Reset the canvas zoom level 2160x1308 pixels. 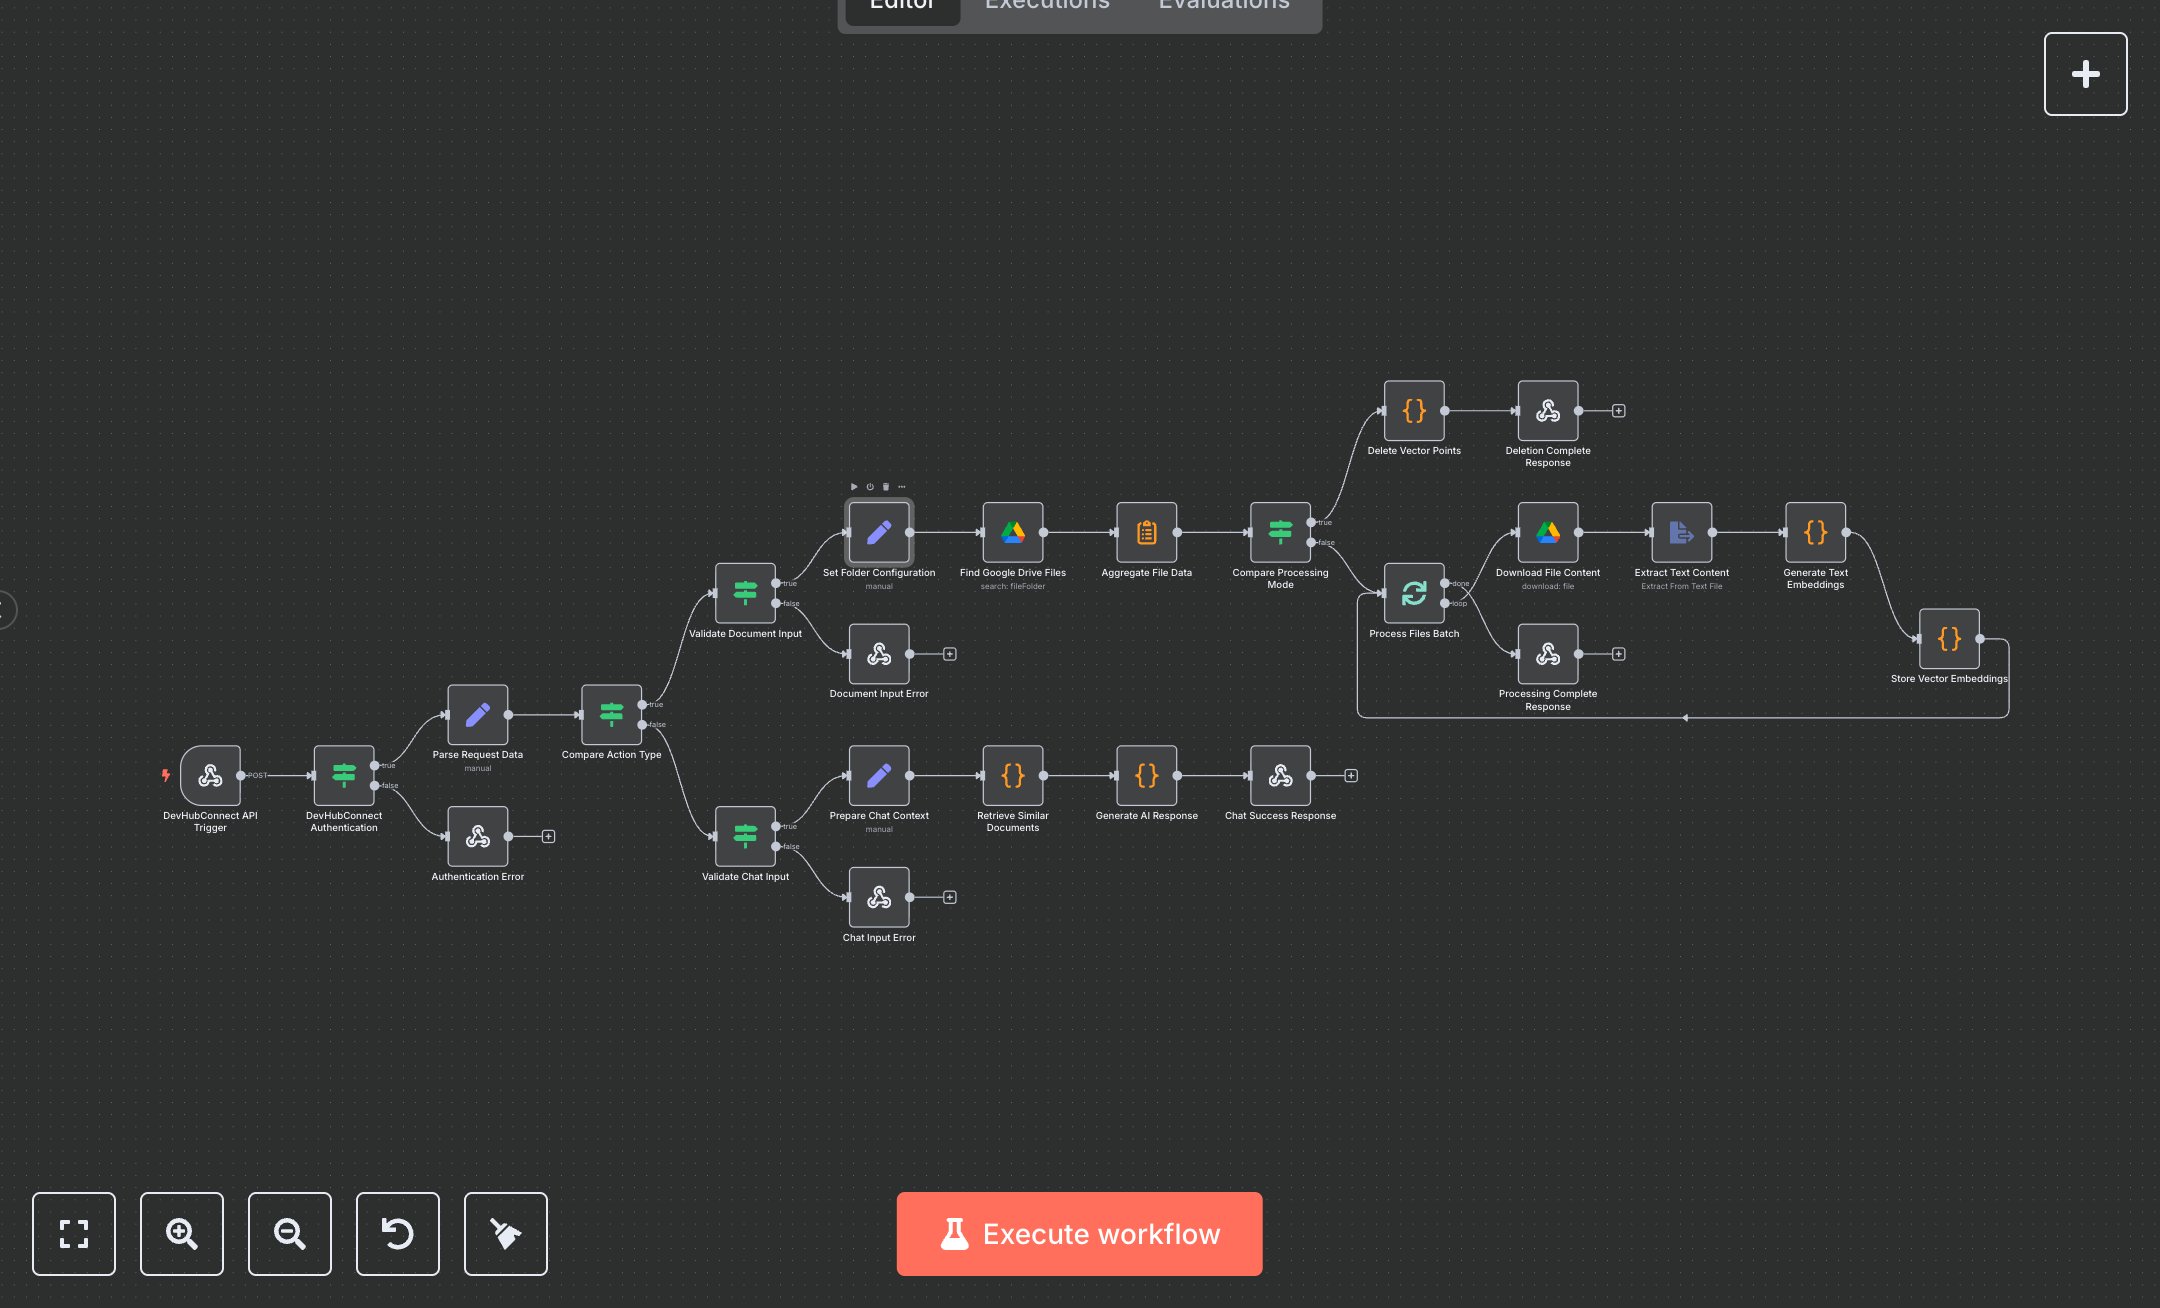[x=398, y=1233]
